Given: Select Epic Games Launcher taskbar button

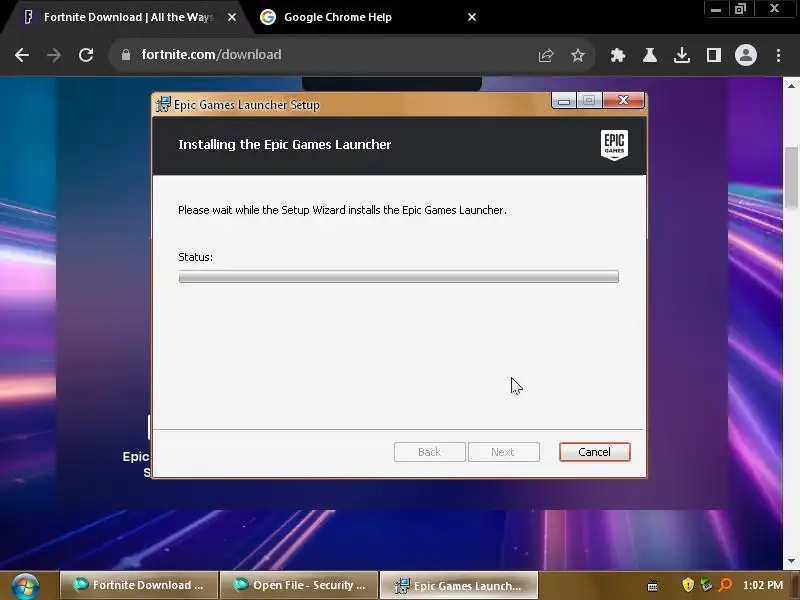Looking at the screenshot, I should click(x=459, y=585).
